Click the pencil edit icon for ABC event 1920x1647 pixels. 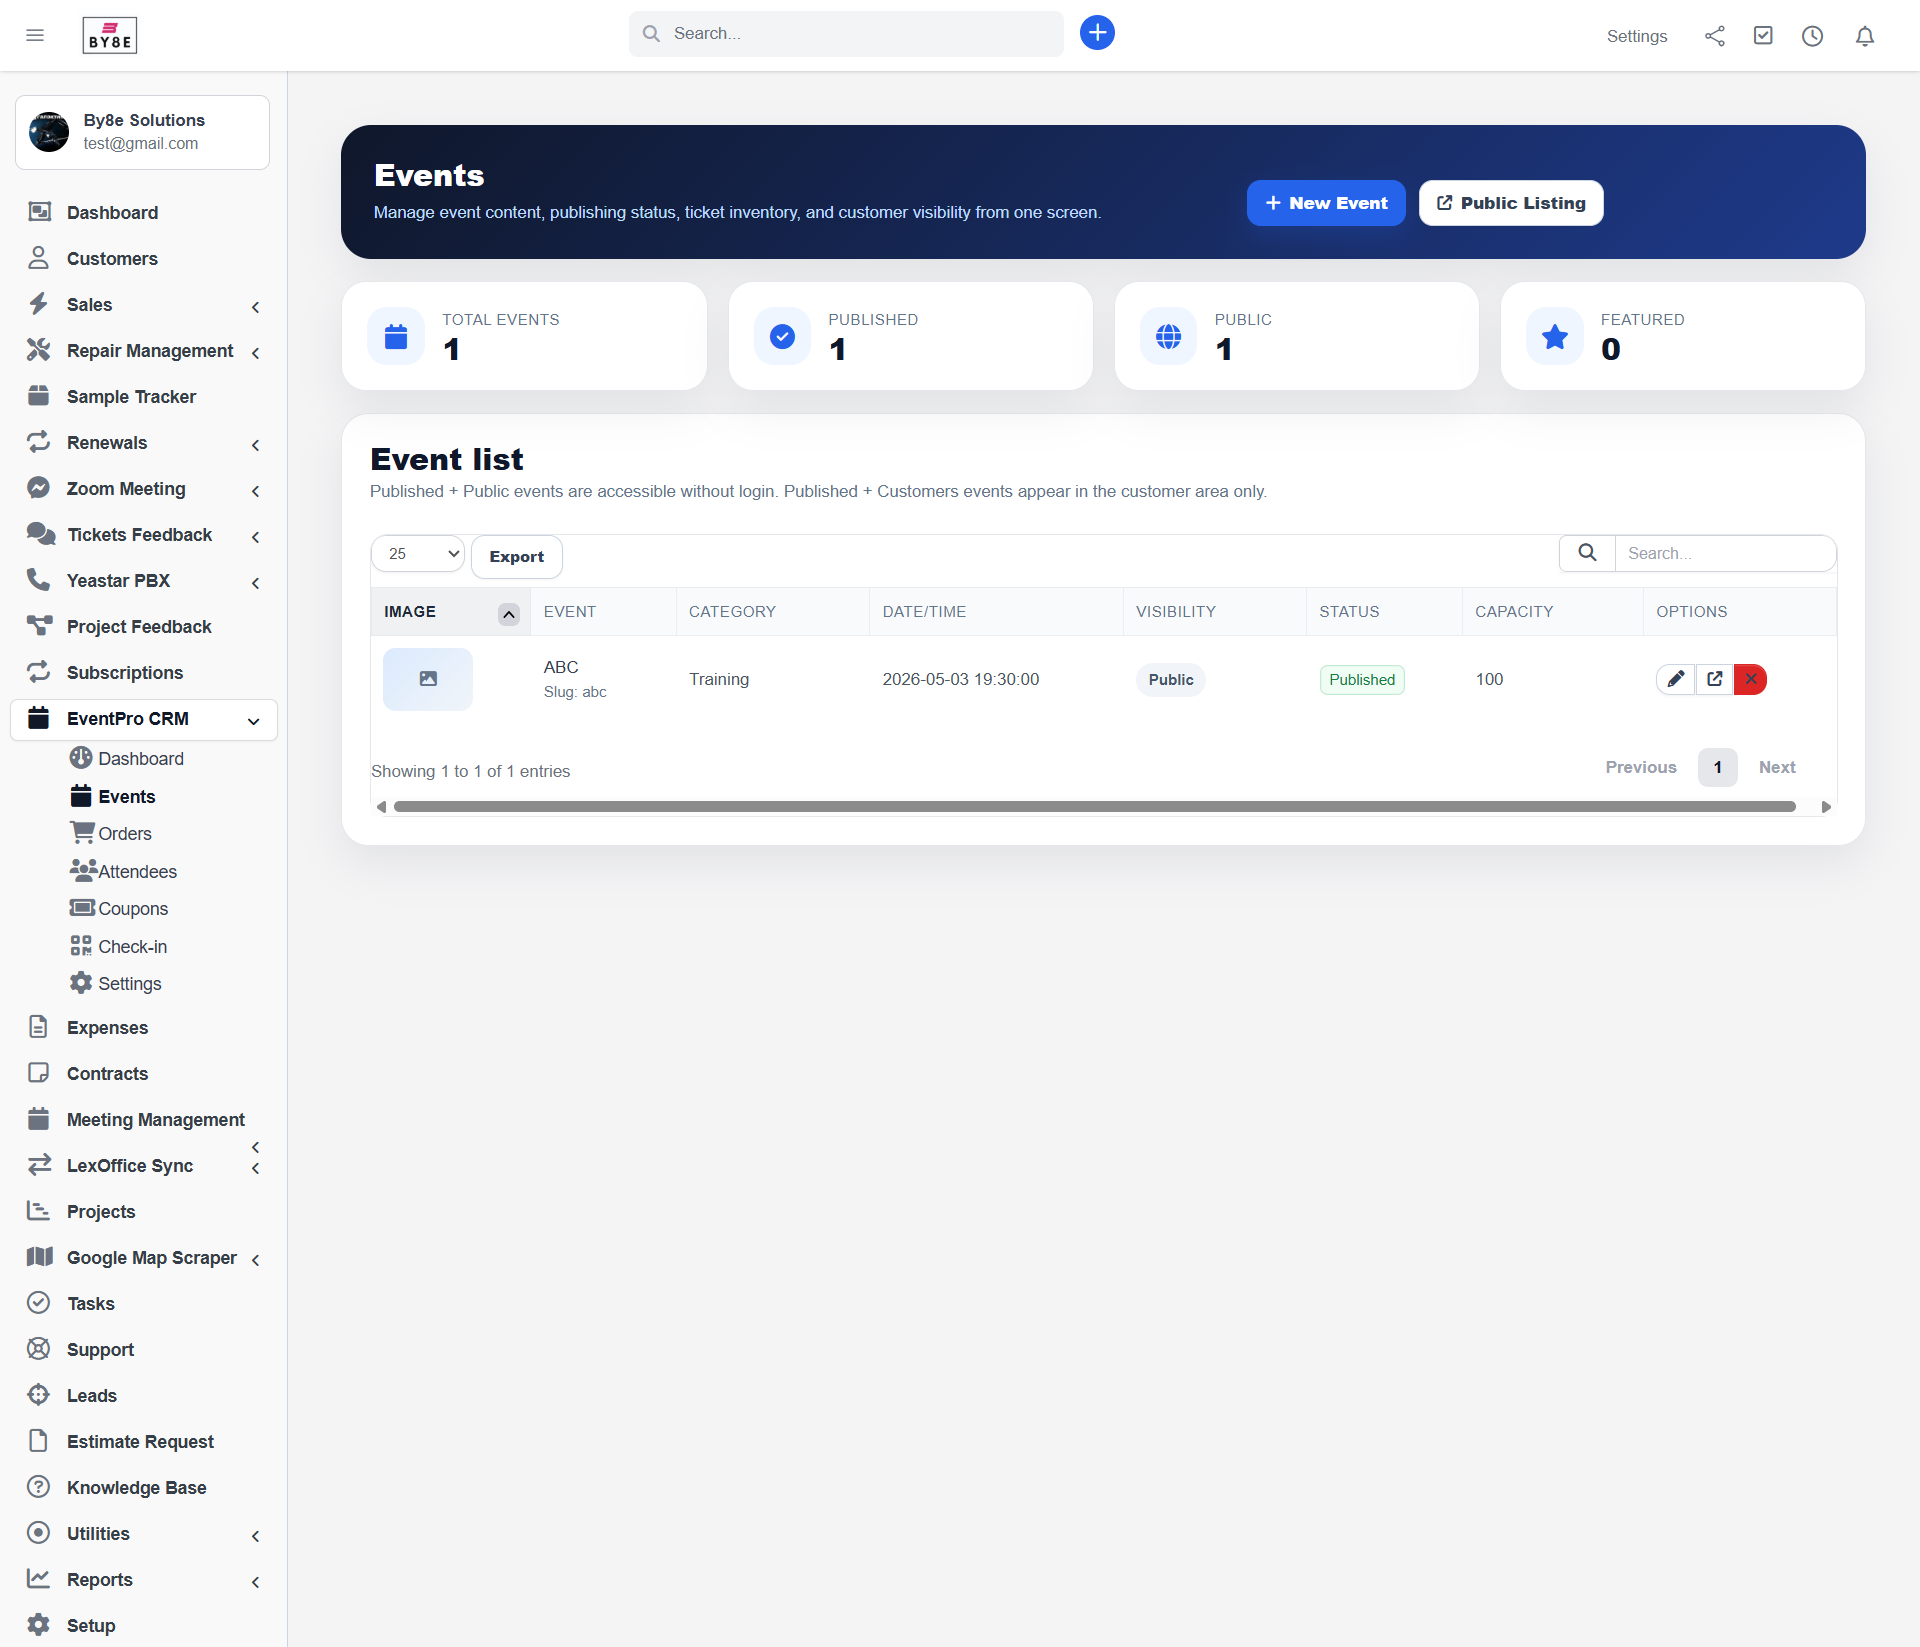[1675, 679]
